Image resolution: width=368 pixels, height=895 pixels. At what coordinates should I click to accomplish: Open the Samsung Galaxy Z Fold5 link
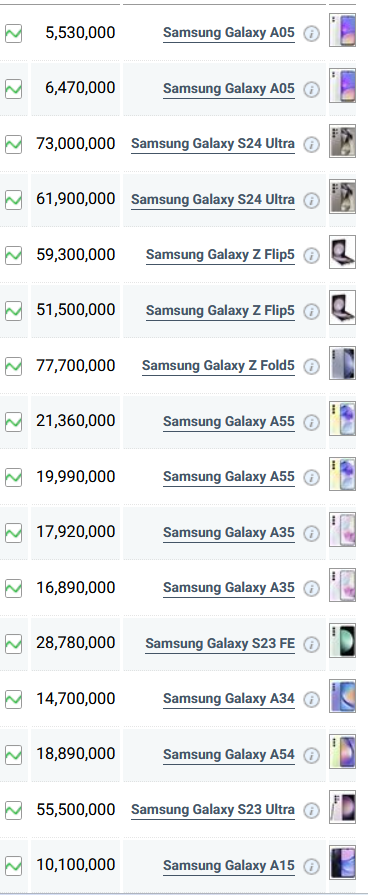tap(218, 366)
